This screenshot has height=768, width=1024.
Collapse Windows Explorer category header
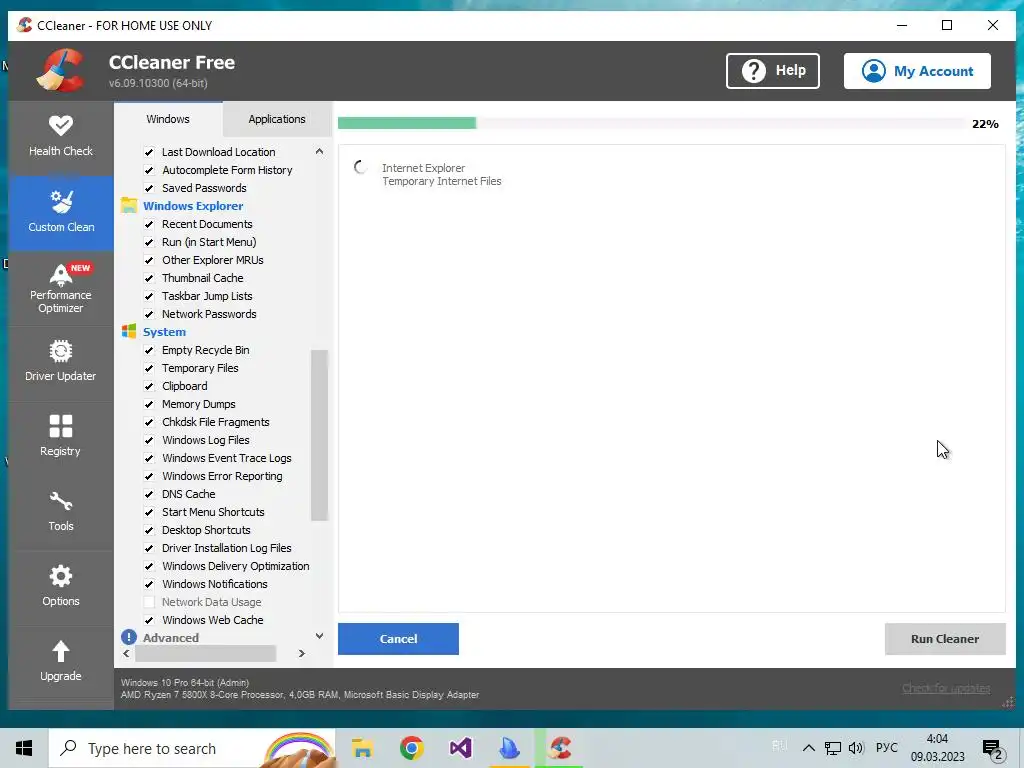pyautogui.click(x=193, y=206)
